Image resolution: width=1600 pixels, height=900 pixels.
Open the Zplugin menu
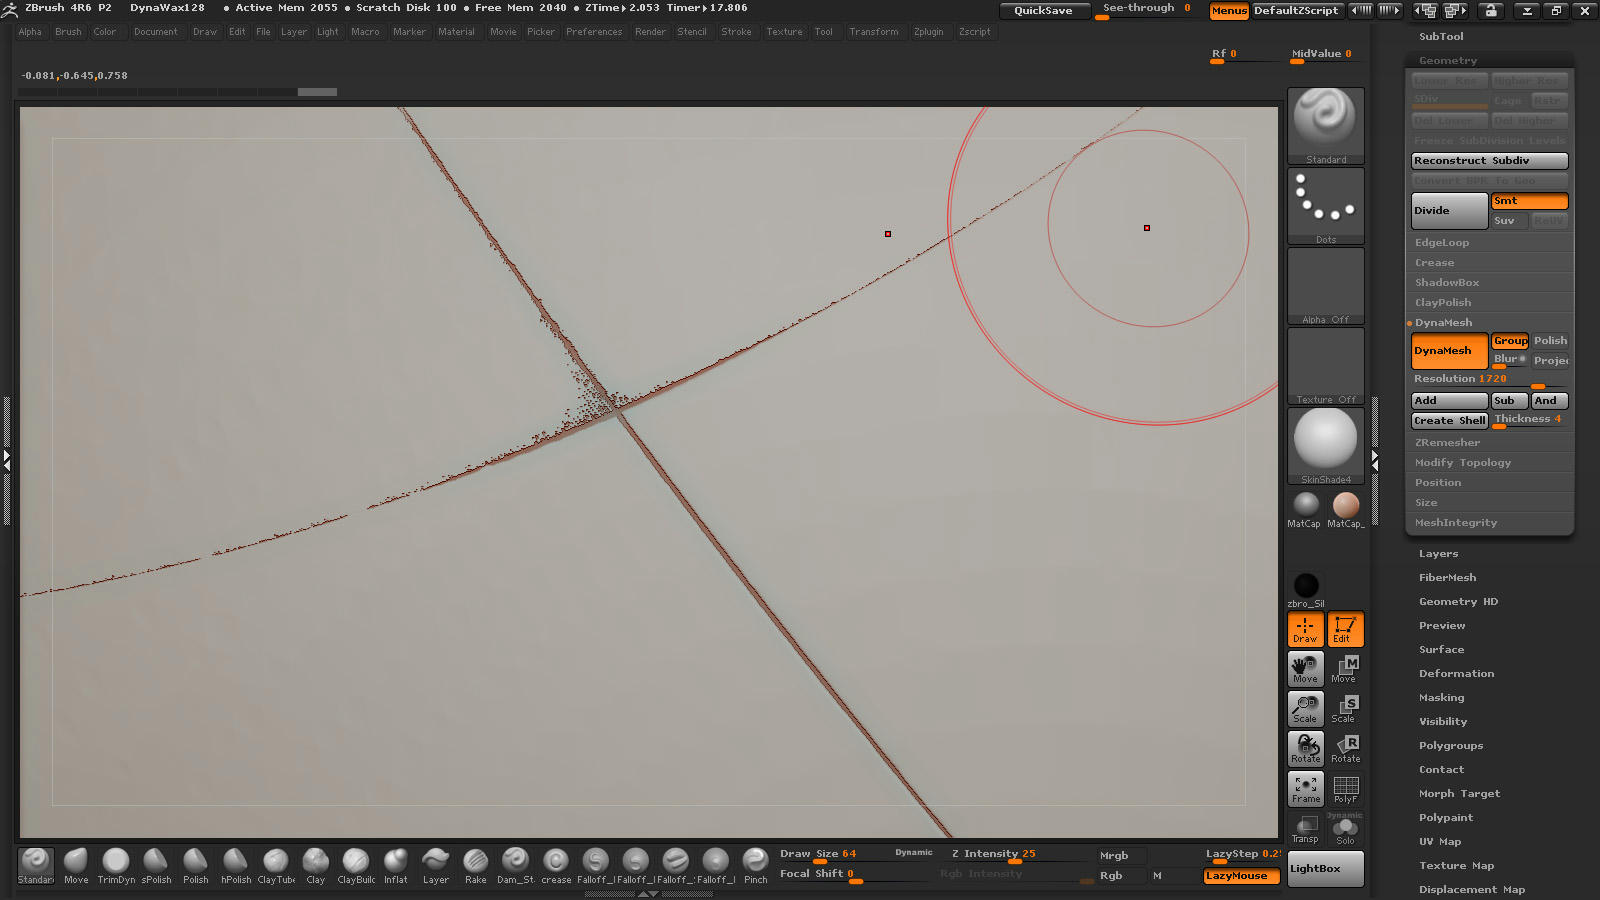click(x=929, y=32)
